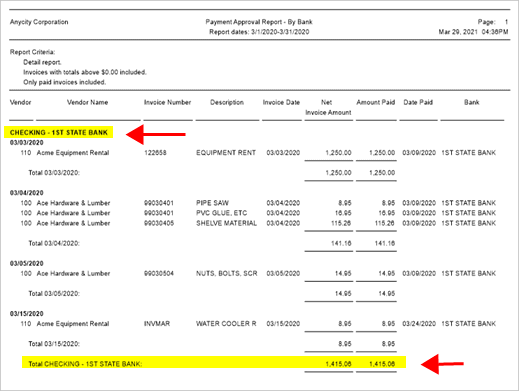Click the Invoice Date column header
The height and width of the screenshot is (391, 519).
point(281,102)
